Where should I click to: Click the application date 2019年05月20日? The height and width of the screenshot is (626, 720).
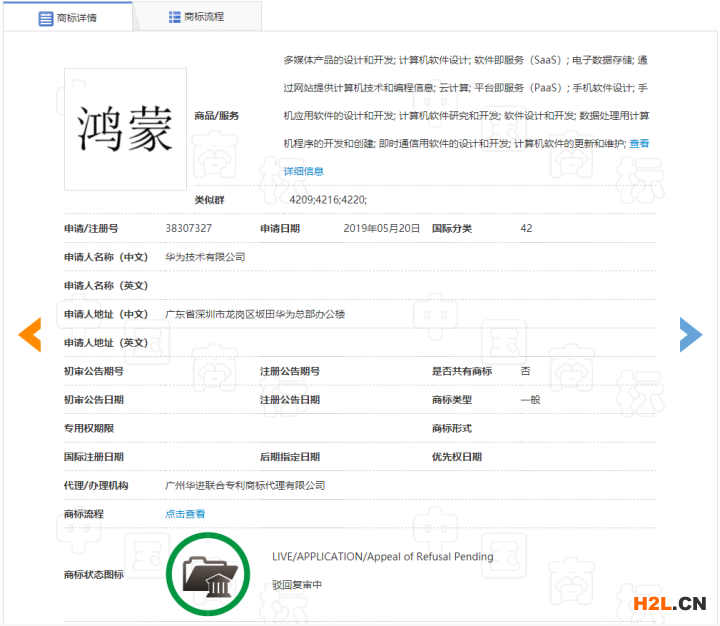381,229
